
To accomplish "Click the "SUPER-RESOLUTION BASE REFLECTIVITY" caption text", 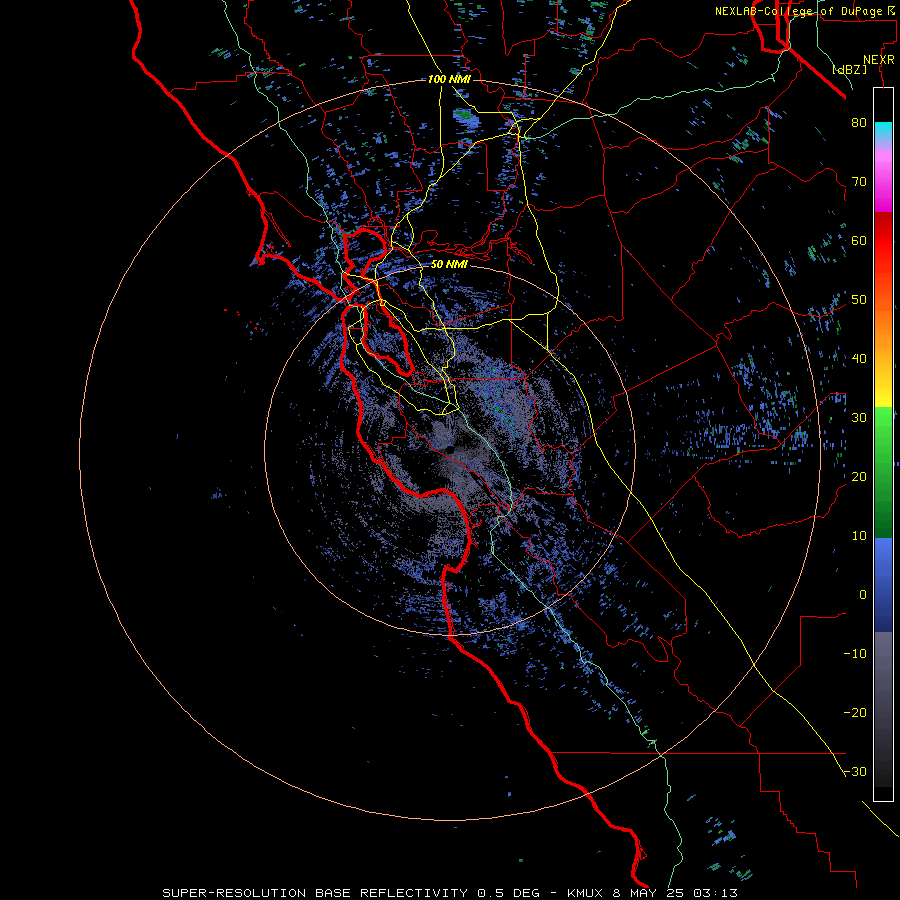I will [315, 893].
